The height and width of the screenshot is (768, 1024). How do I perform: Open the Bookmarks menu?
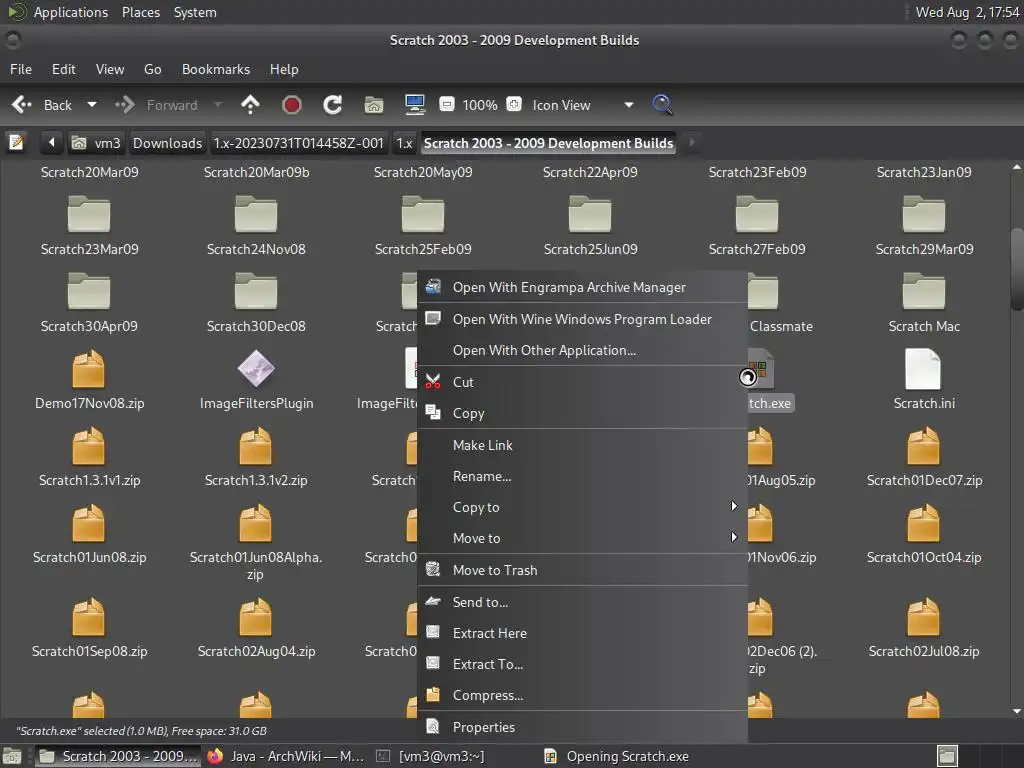[216, 69]
